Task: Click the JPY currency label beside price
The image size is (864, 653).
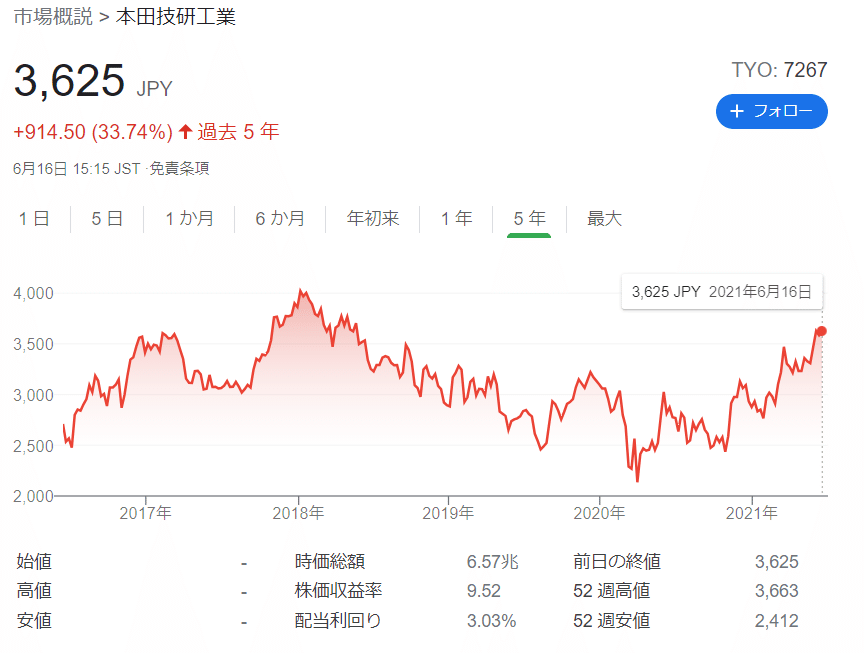Action: (154, 89)
